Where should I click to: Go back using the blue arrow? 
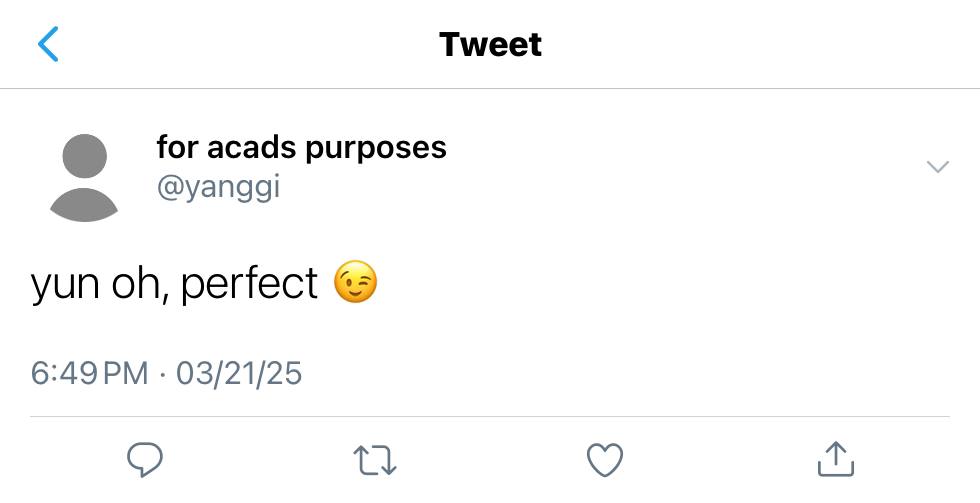click(x=48, y=44)
